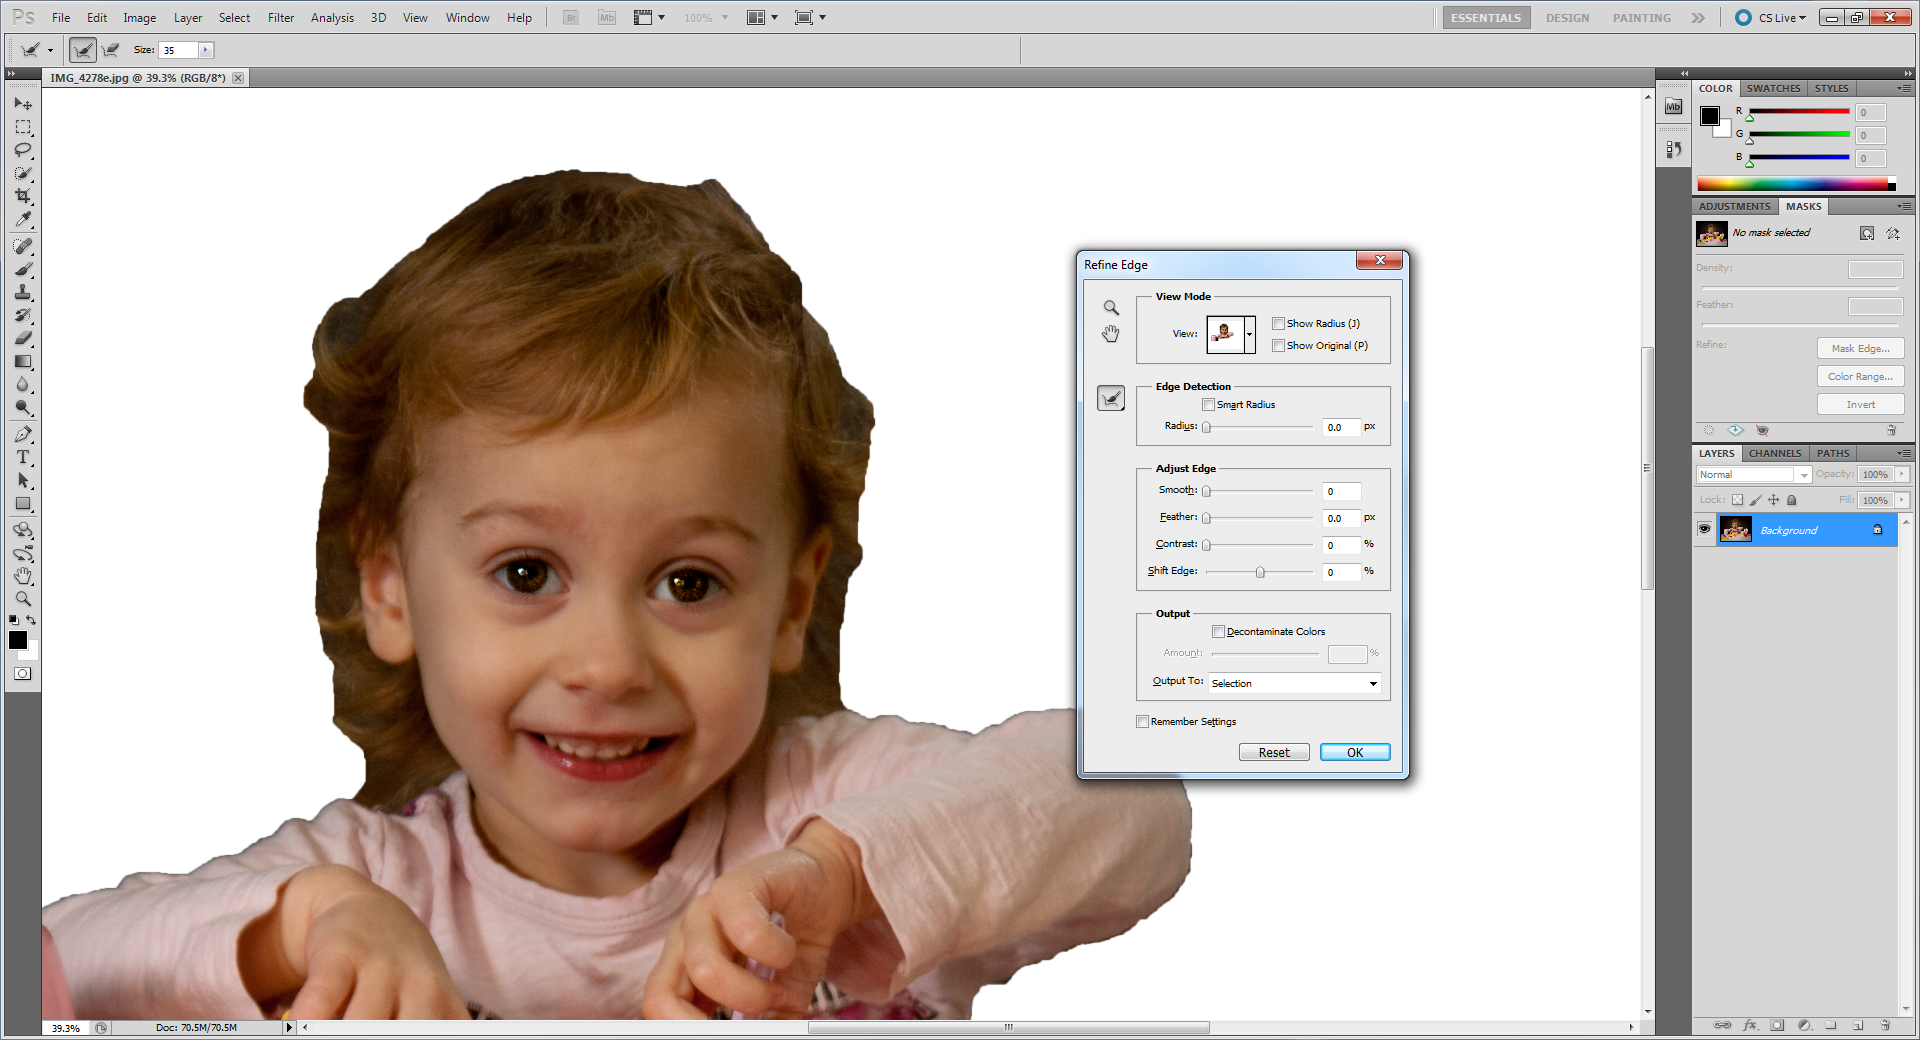Open the brush Size dropdown arrow
Screen dimensions: 1920x1040
[205, 50]
